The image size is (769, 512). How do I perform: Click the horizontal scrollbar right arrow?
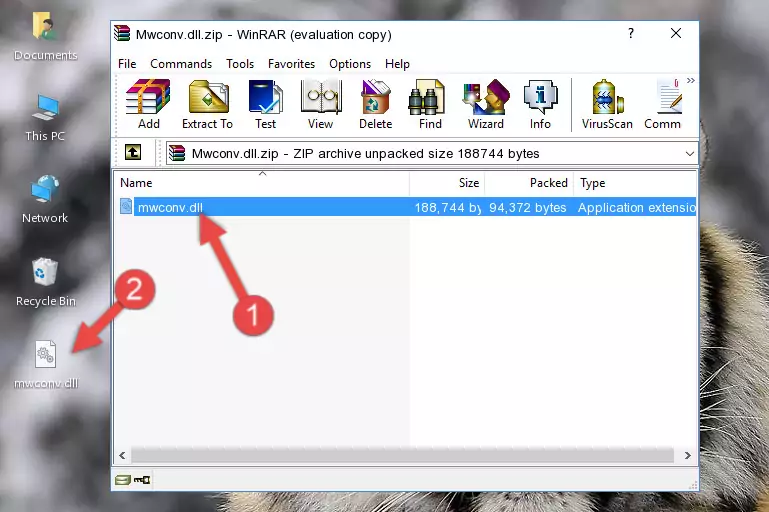688,456
